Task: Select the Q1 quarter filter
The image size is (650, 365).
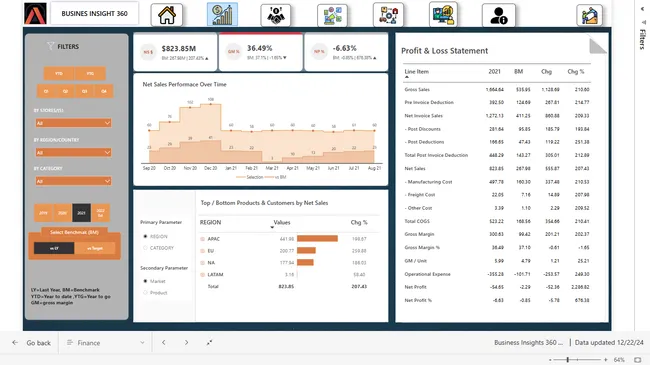Action: point(46,91)
